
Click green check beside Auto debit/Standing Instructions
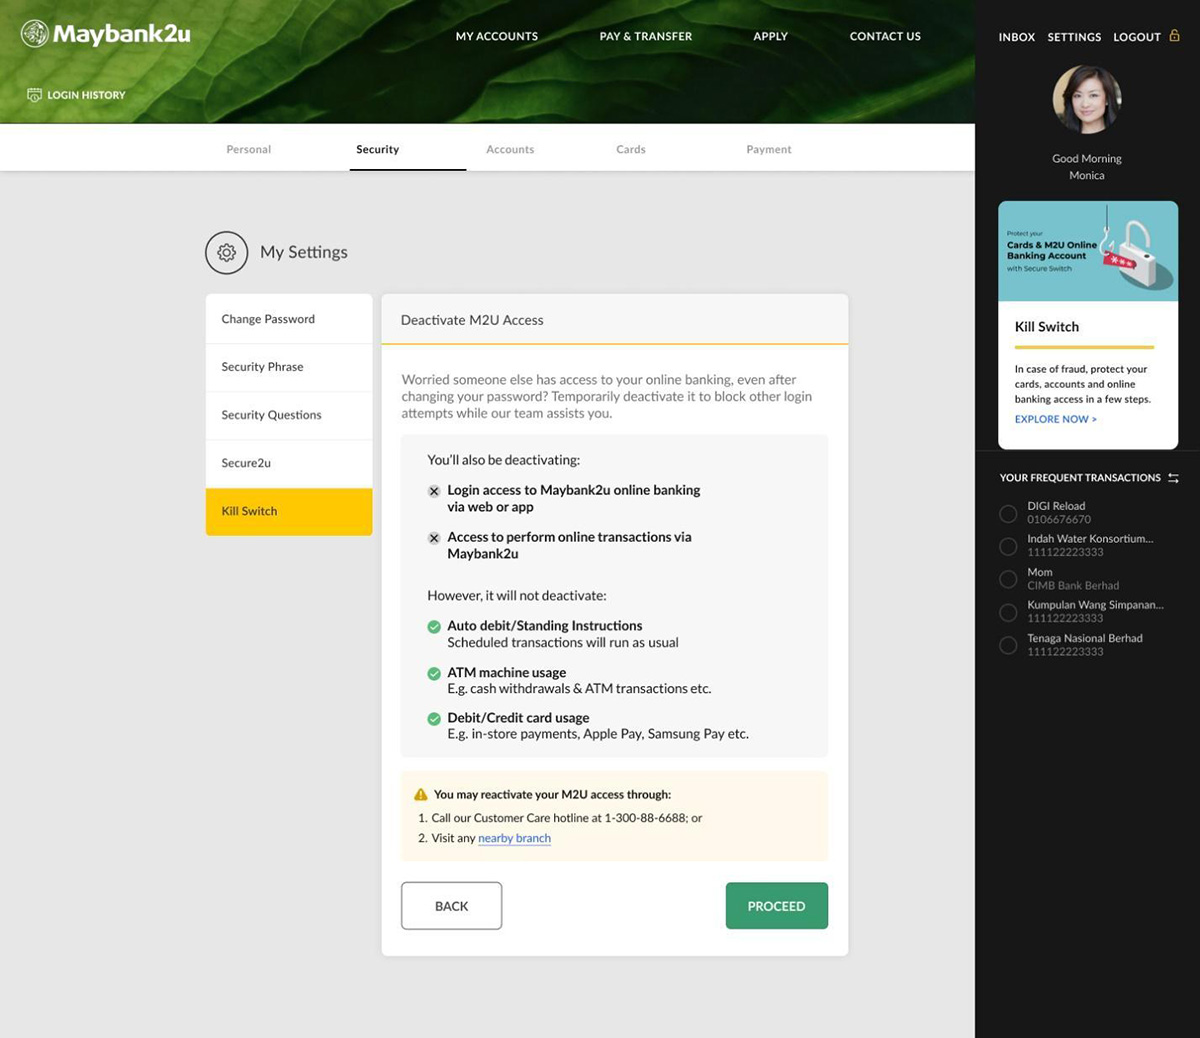click(x=434, y=627)
